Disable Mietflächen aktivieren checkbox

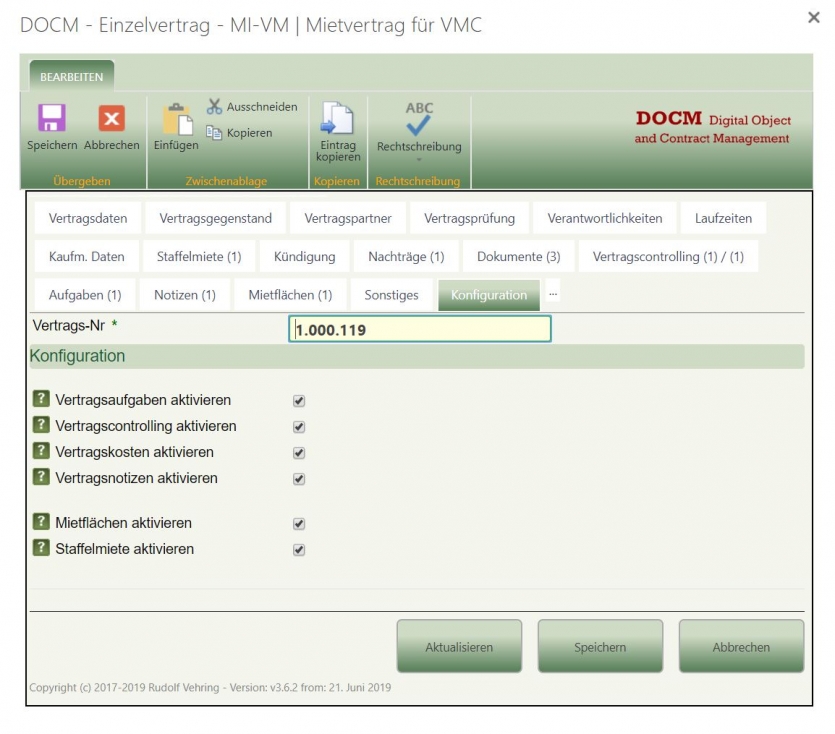(299, 524)
